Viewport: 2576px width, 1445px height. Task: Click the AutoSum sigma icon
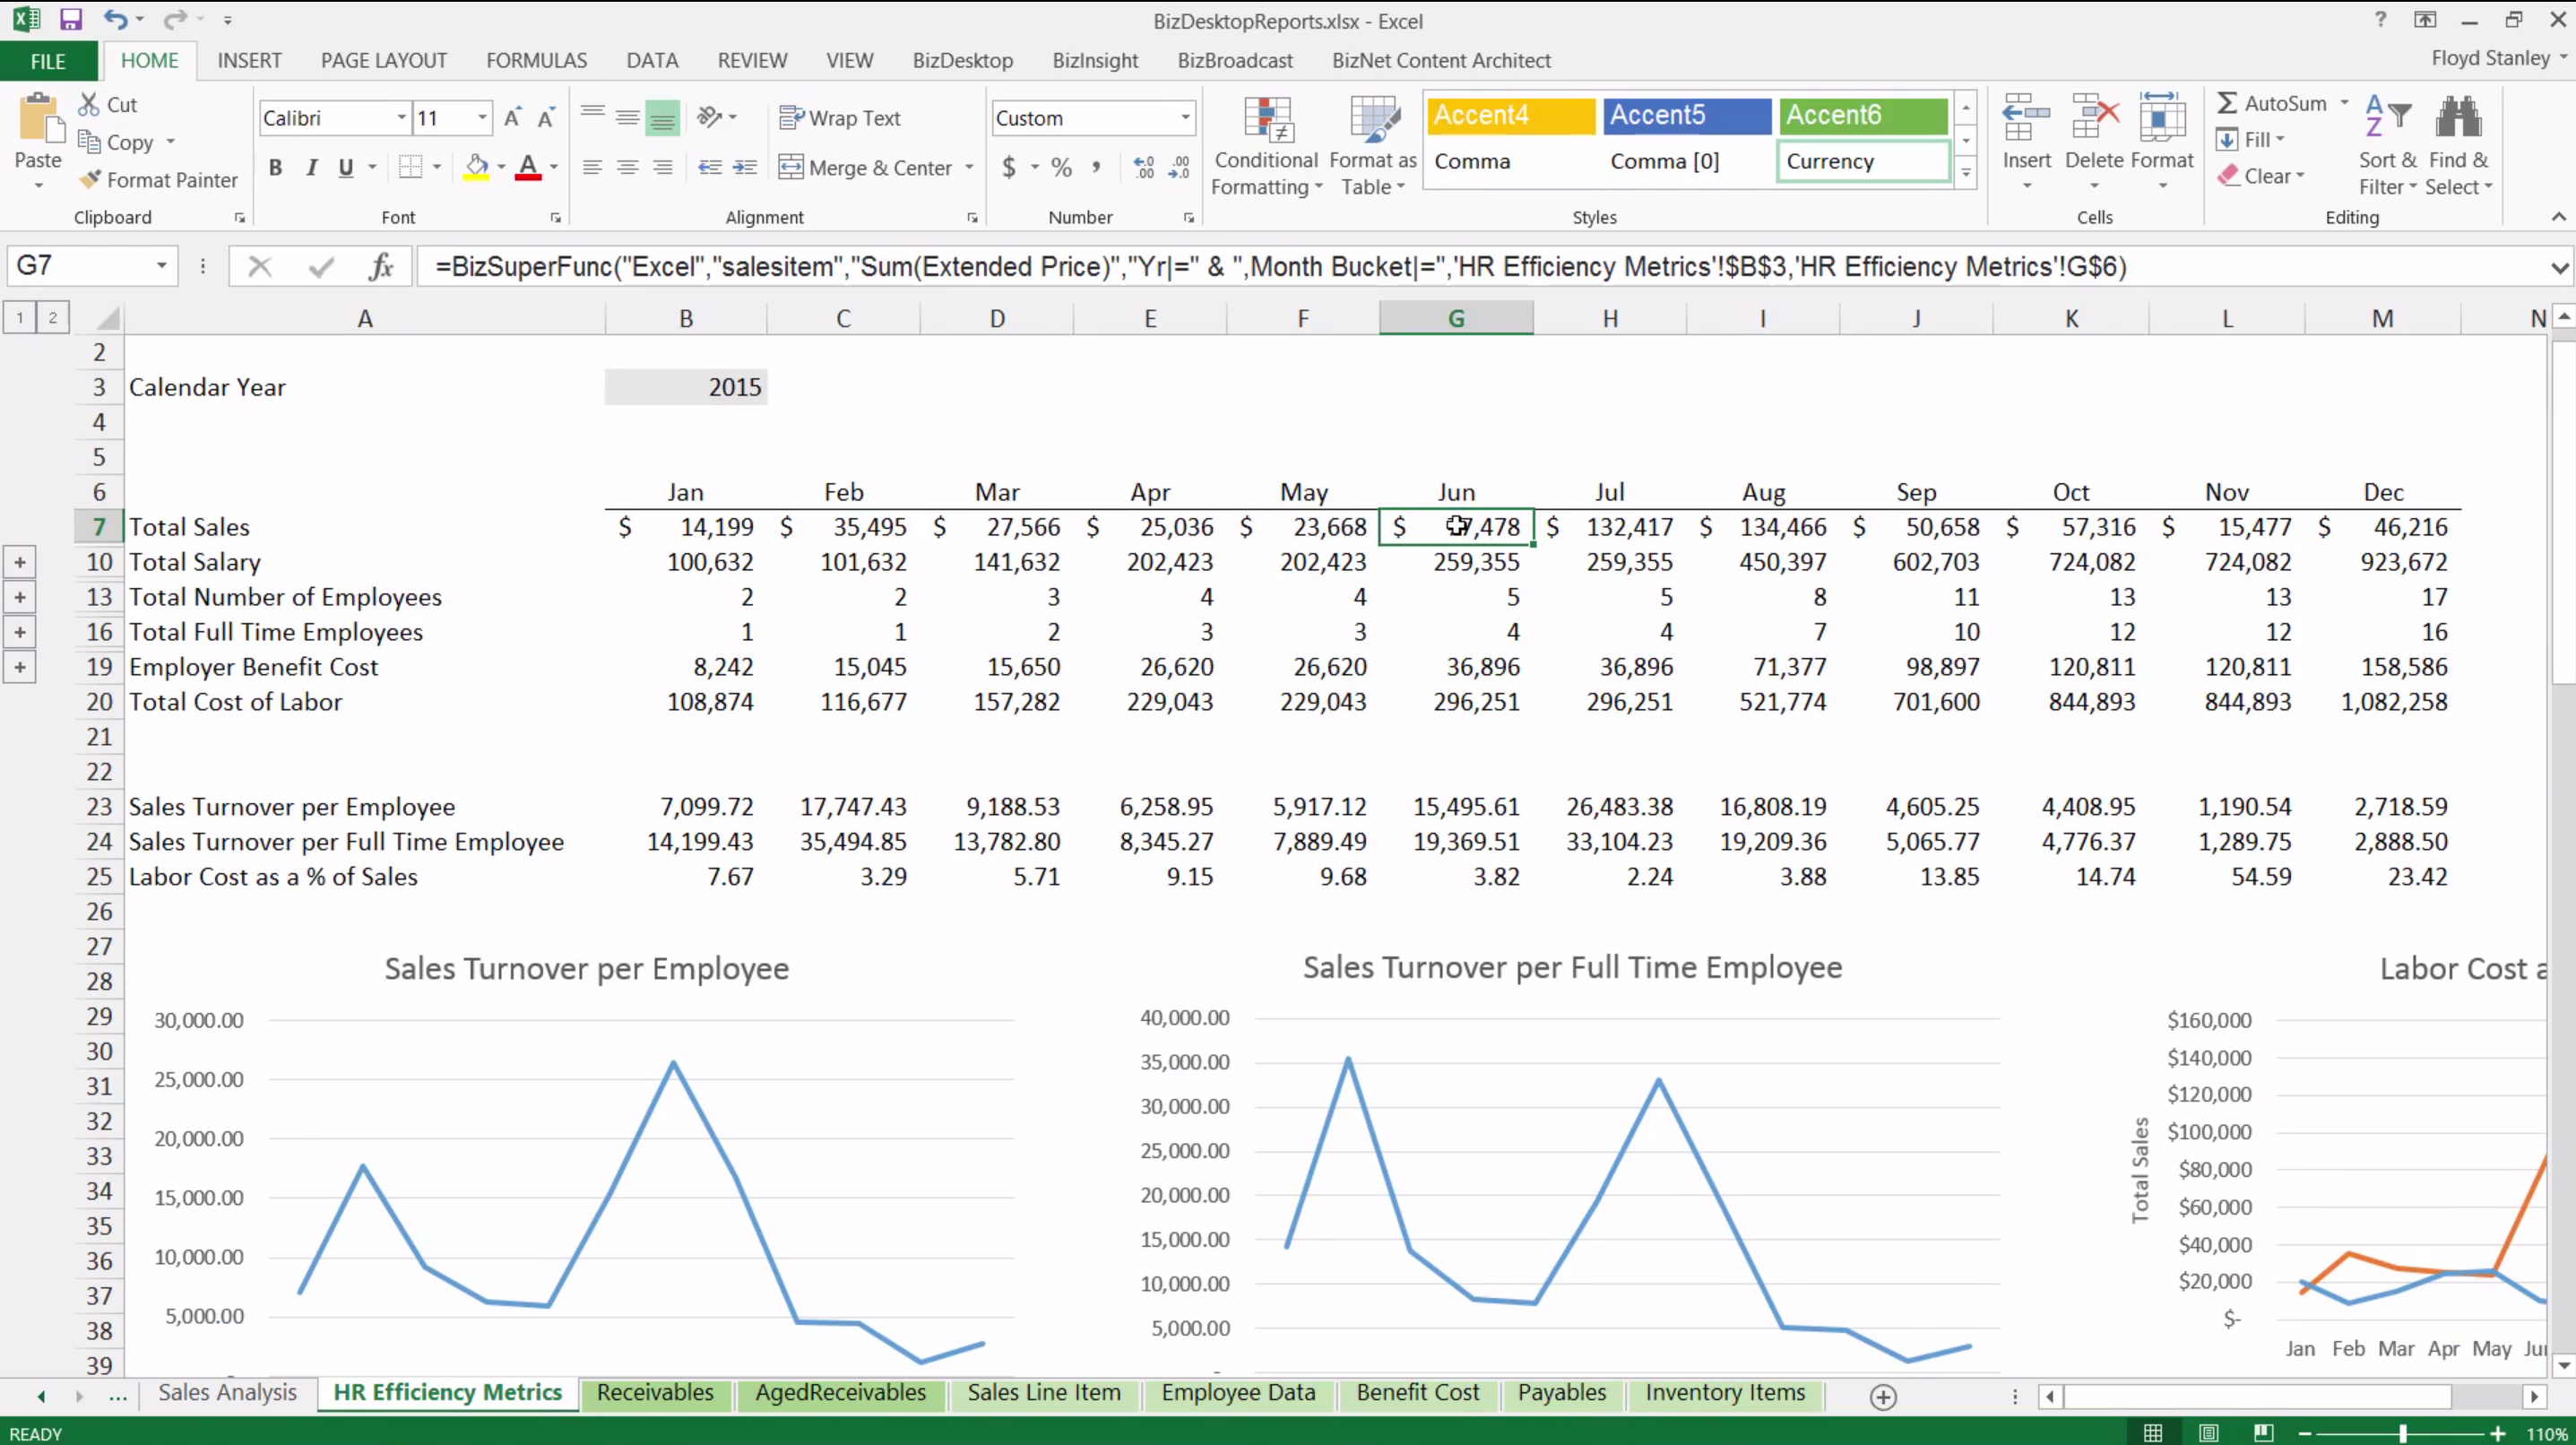2226,103
